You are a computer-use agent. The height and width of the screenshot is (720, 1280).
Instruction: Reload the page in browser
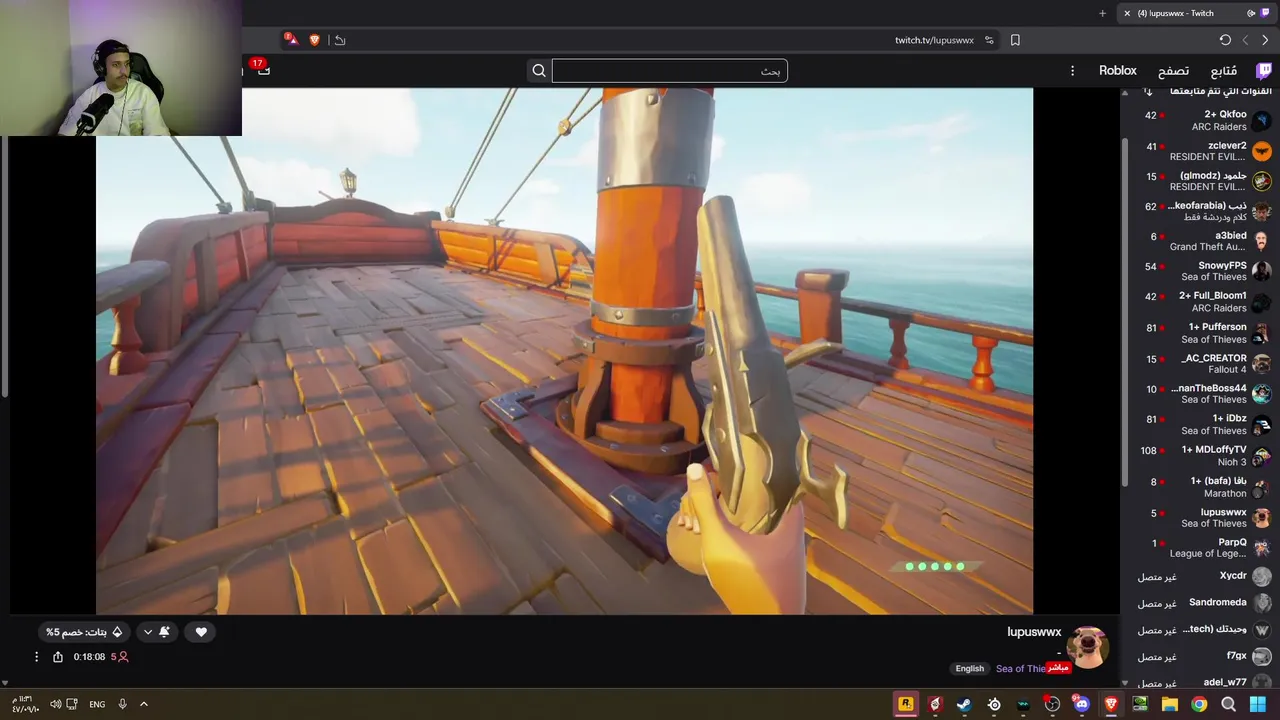click(1225, 40)
